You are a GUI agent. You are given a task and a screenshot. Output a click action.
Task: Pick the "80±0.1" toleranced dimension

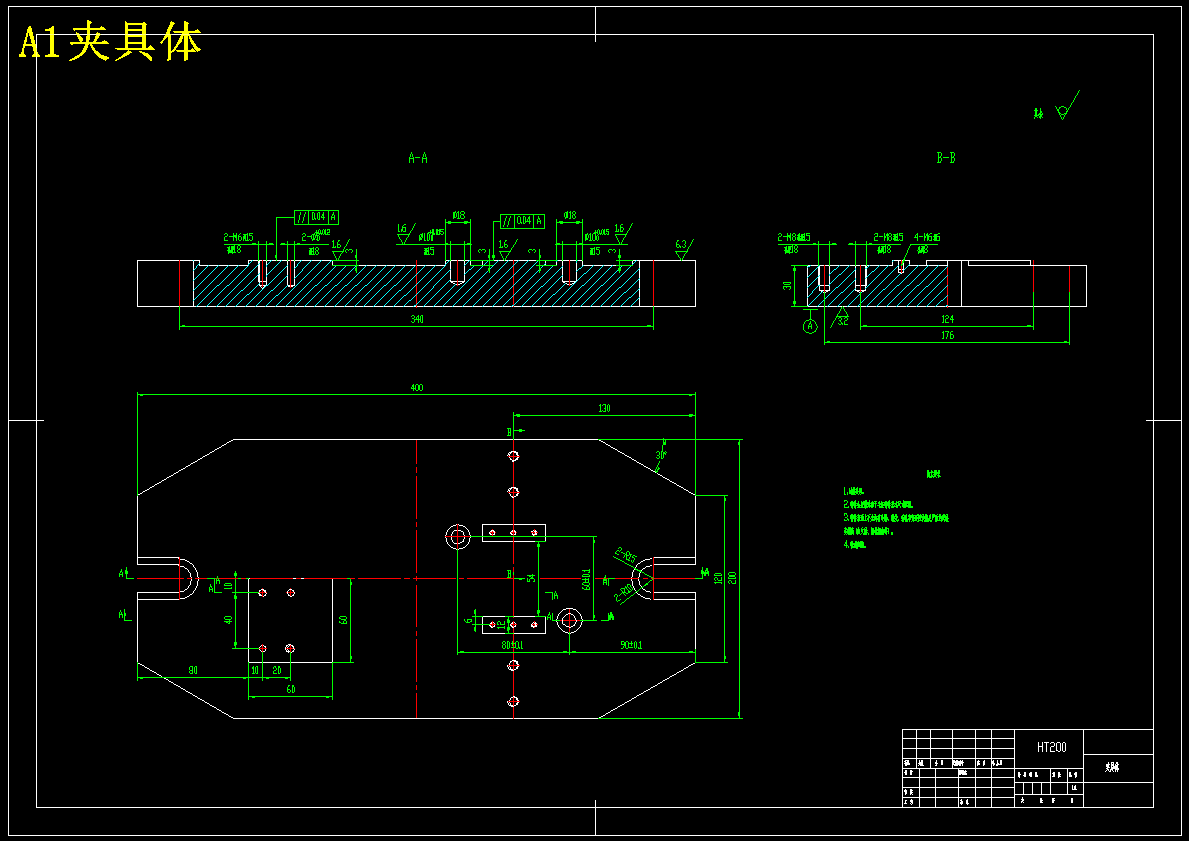point(512,645)
